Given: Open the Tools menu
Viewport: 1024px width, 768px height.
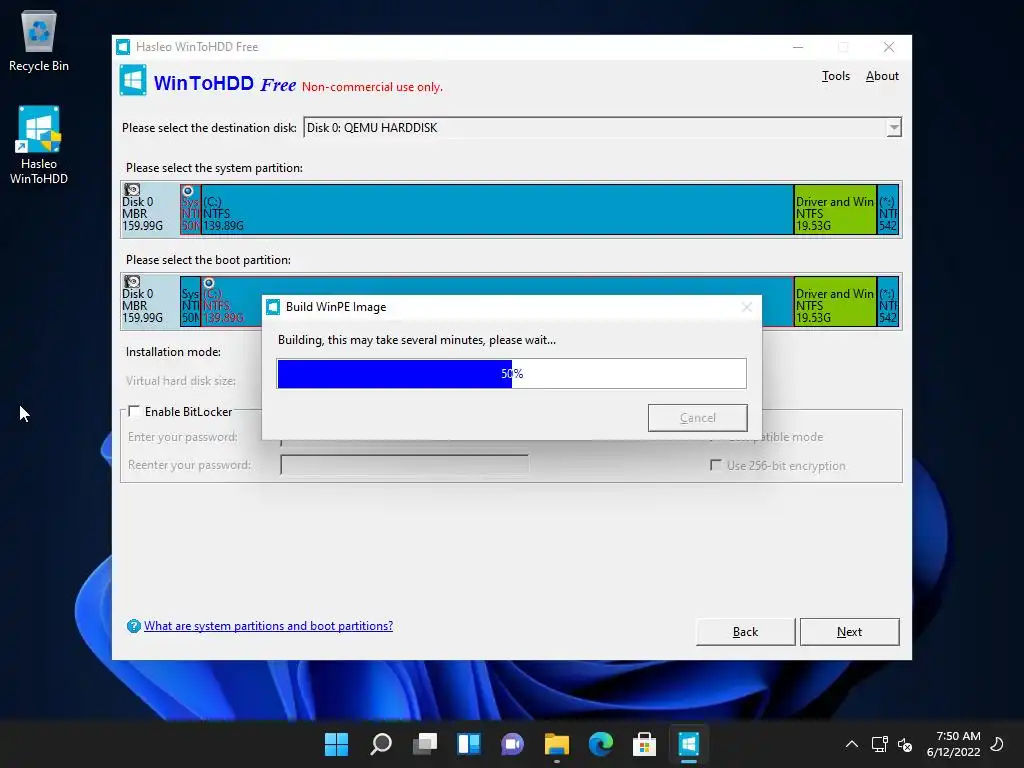Looking at the screenshot, I should (835, 76).
